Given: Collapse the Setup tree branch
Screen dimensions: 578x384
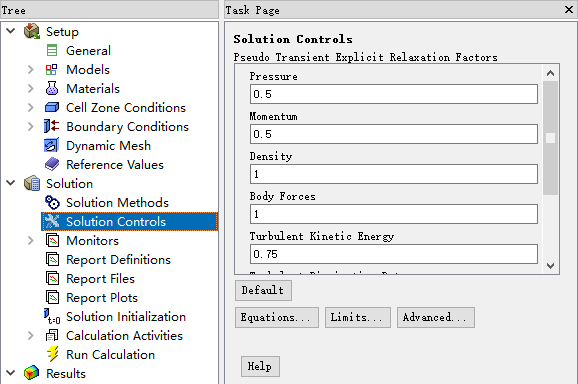Looking at the screenshot, I should 11,31.
